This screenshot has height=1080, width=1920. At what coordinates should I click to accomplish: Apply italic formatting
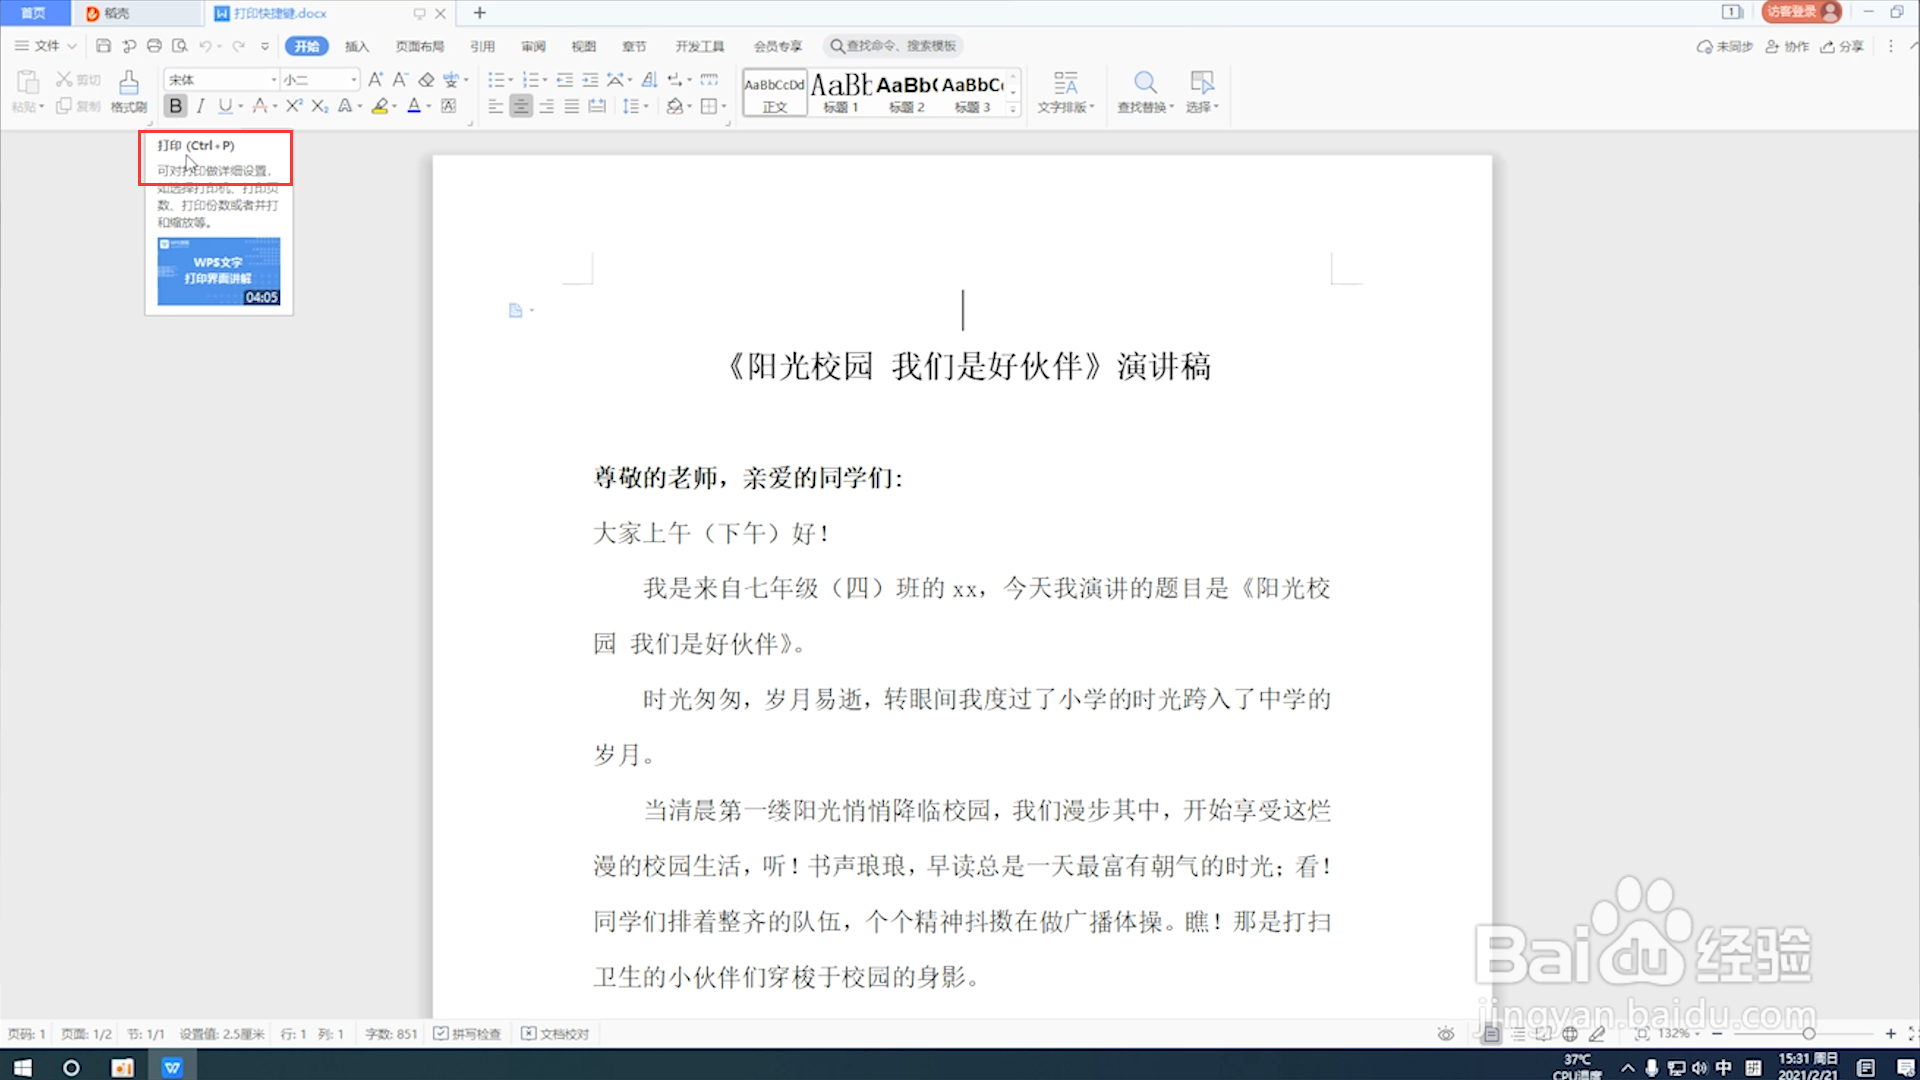pyautogui.click(x=200, y=106)
